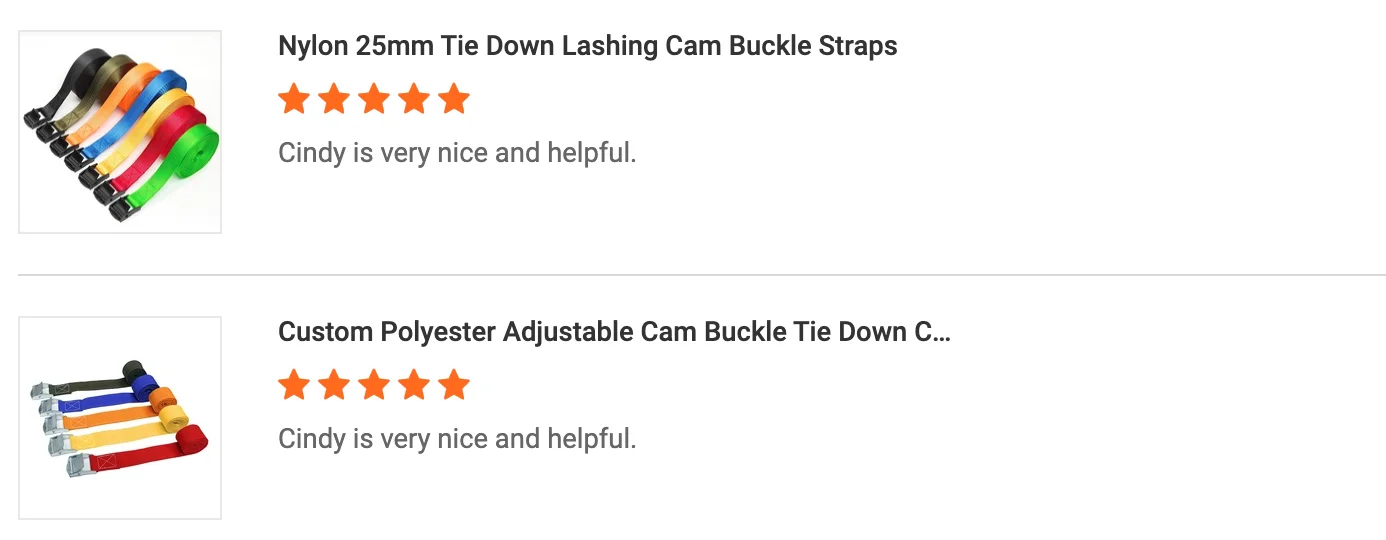Click the fourth star under Custom Polyester review
1386x540 pixels.
pos(414,385)
